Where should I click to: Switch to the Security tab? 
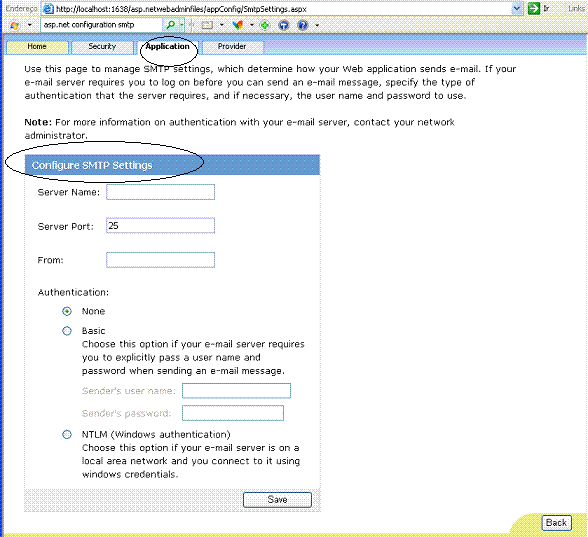click(102, 47)
